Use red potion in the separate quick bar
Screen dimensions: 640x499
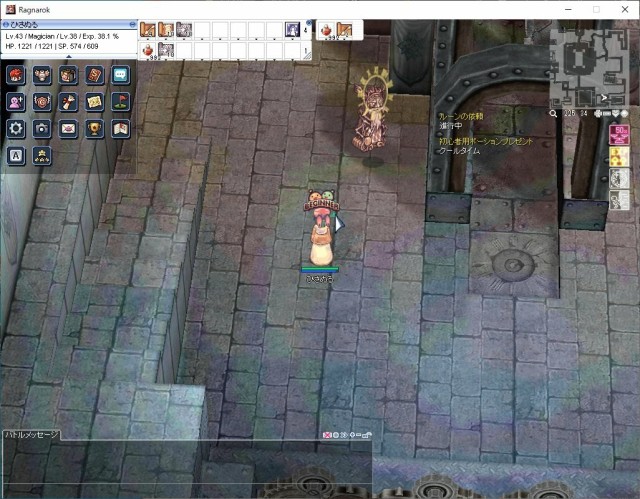point(327,30)
